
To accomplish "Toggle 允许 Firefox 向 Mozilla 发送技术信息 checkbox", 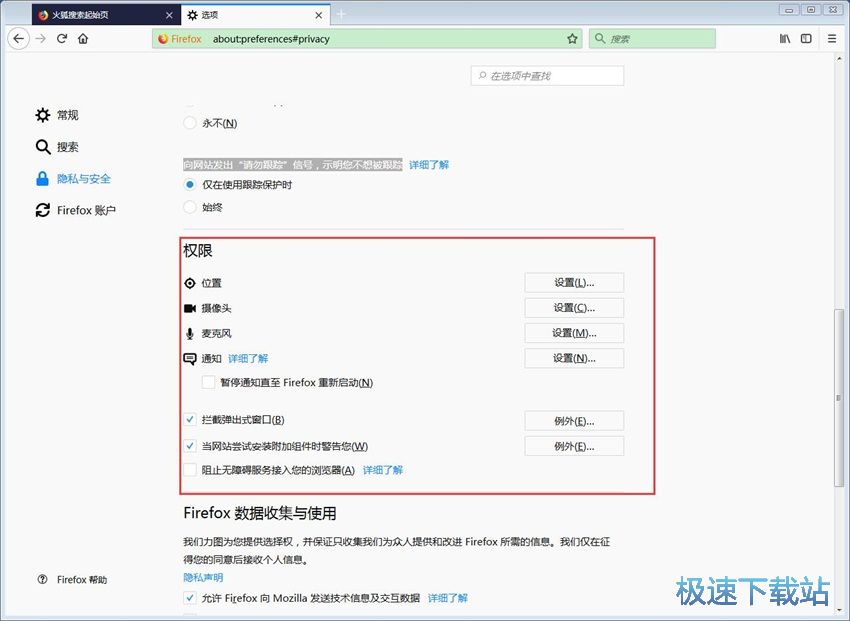I will pyautogui.click(x=190, y=598).
